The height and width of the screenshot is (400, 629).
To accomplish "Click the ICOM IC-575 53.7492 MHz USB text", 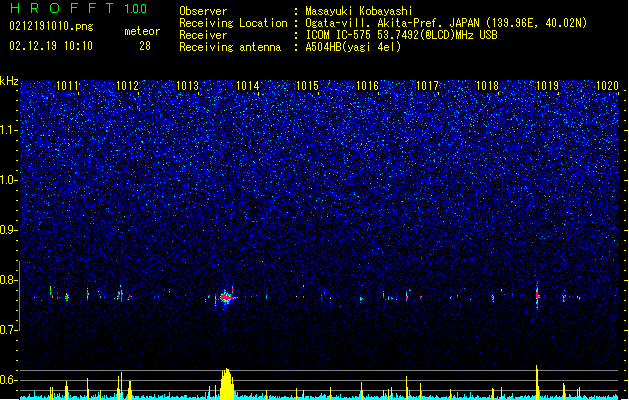I will pos(401,35).
